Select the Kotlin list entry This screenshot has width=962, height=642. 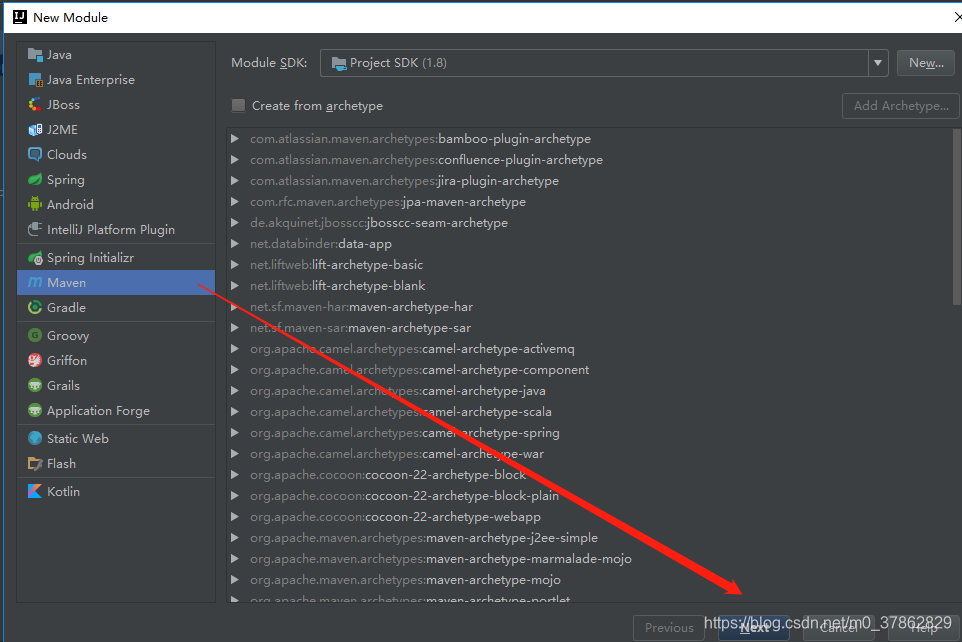[116, 492]
